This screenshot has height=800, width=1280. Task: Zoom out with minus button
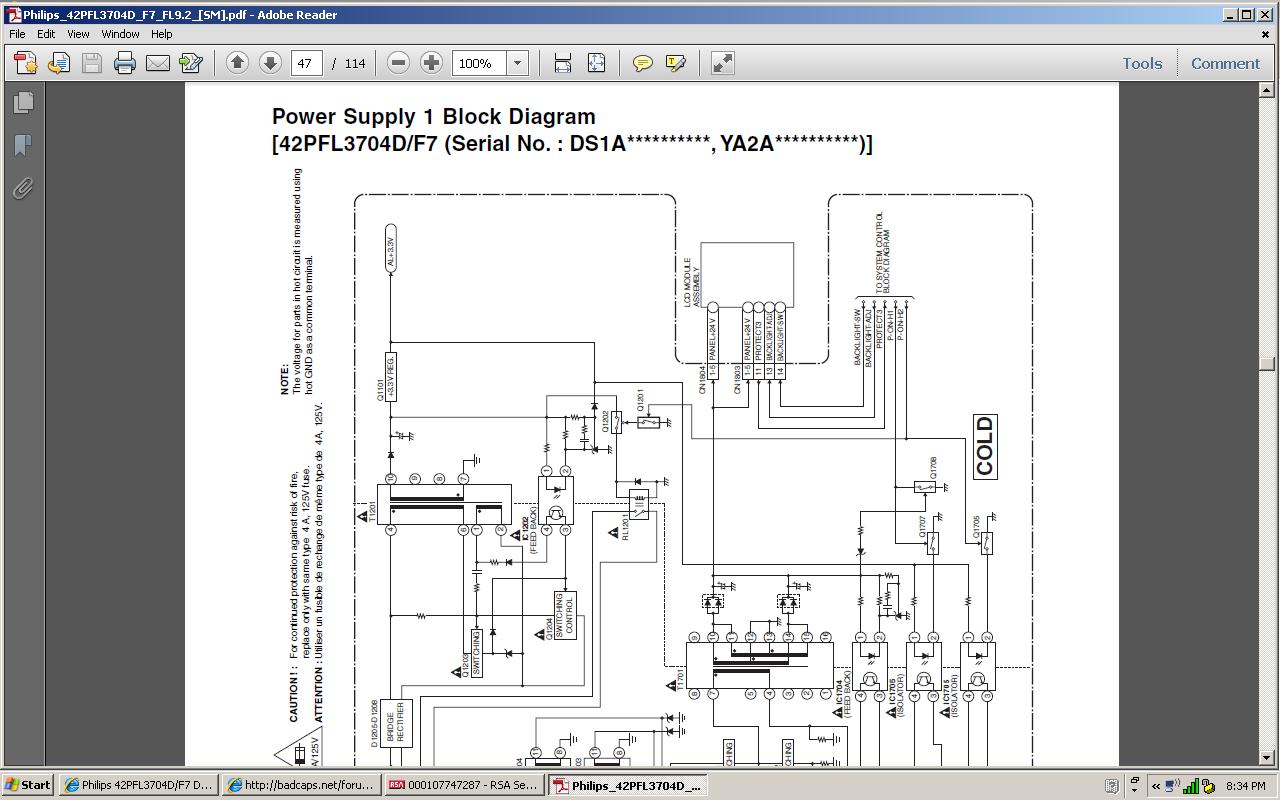[398, 63]
